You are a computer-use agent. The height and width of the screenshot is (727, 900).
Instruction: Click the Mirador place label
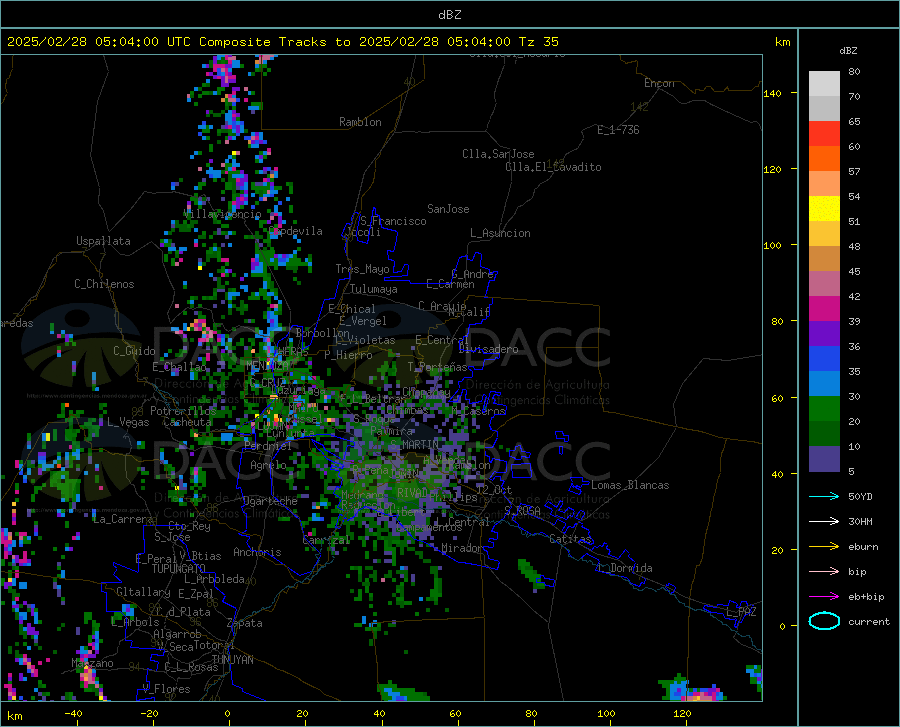462,548
